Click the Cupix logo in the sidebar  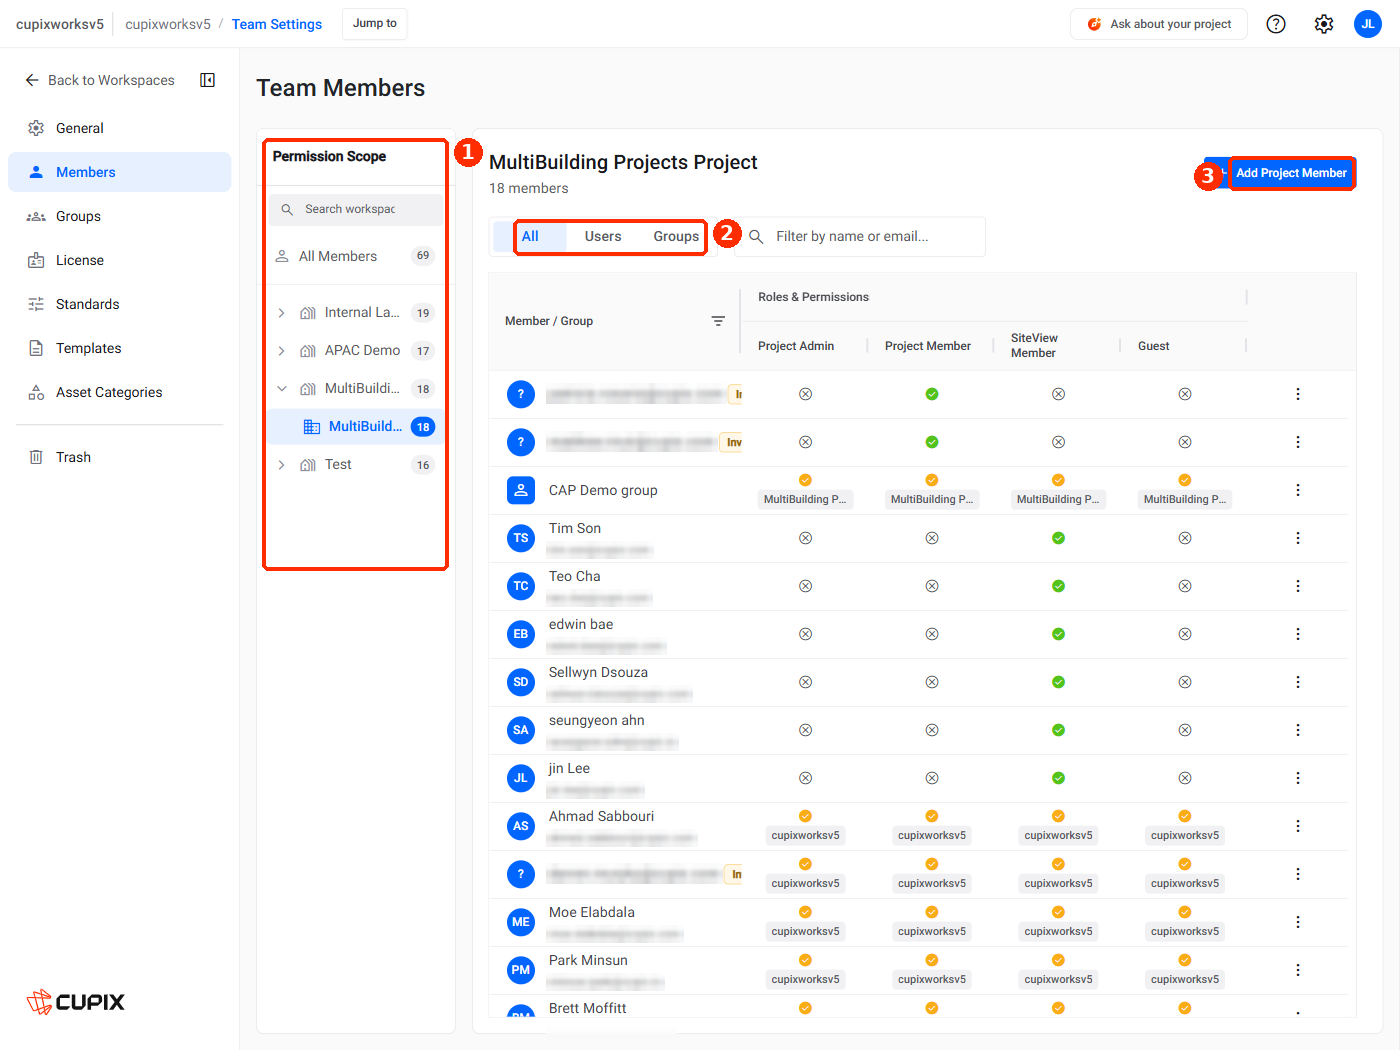point(76,1002)
